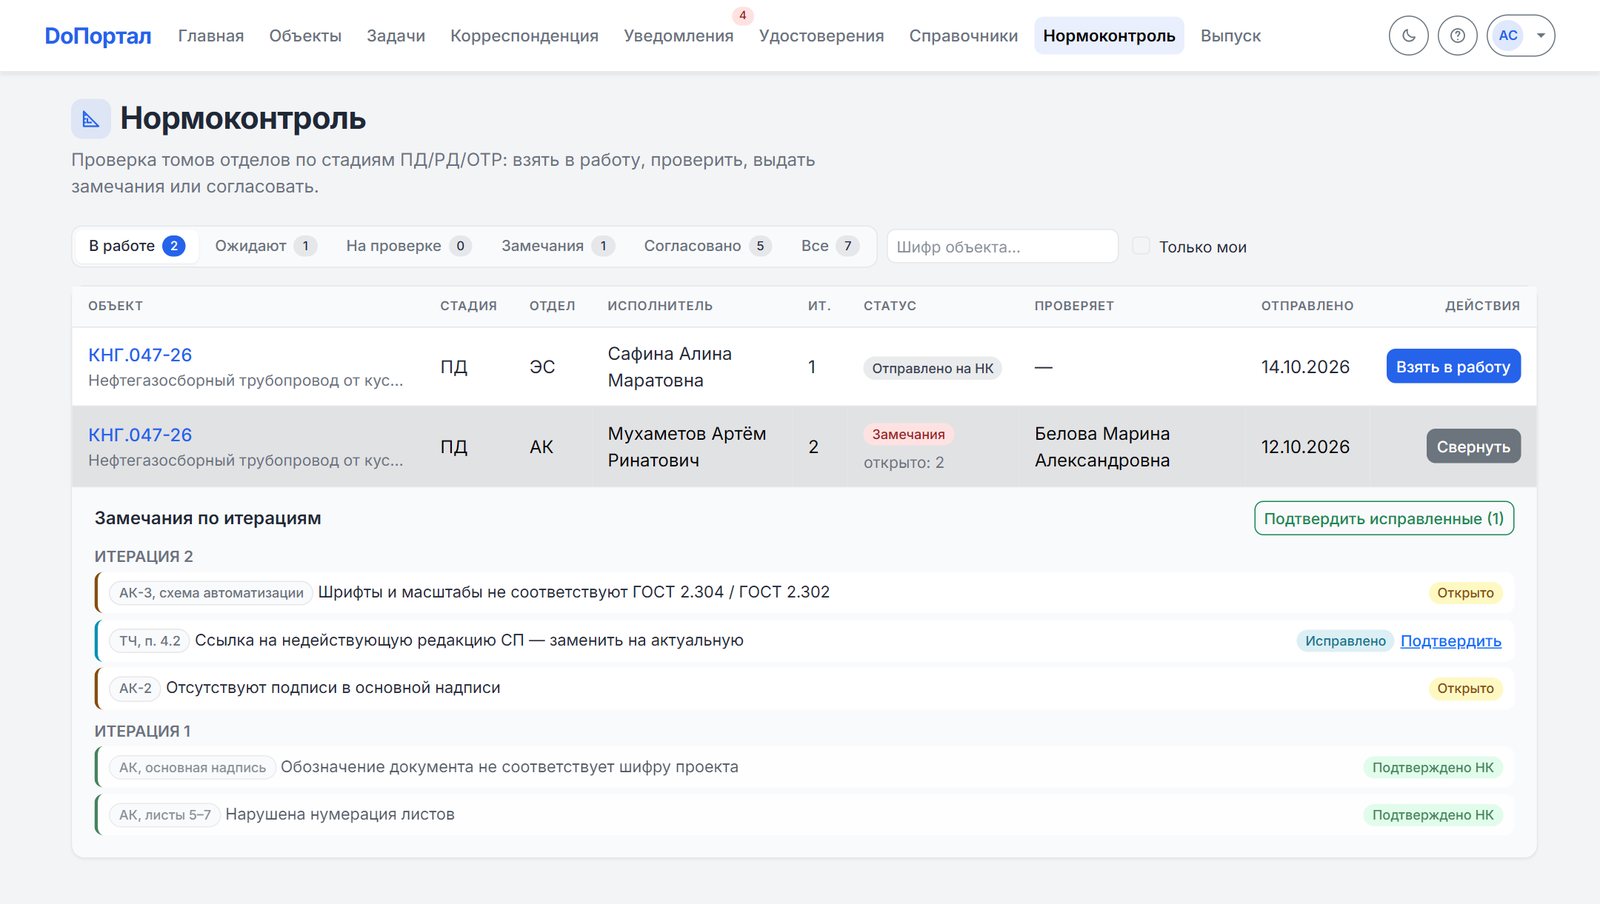The height and width of the screenshot is (904, 1600).
Task: Click the Исправлено status badge
Action: tap(1345, 641)
